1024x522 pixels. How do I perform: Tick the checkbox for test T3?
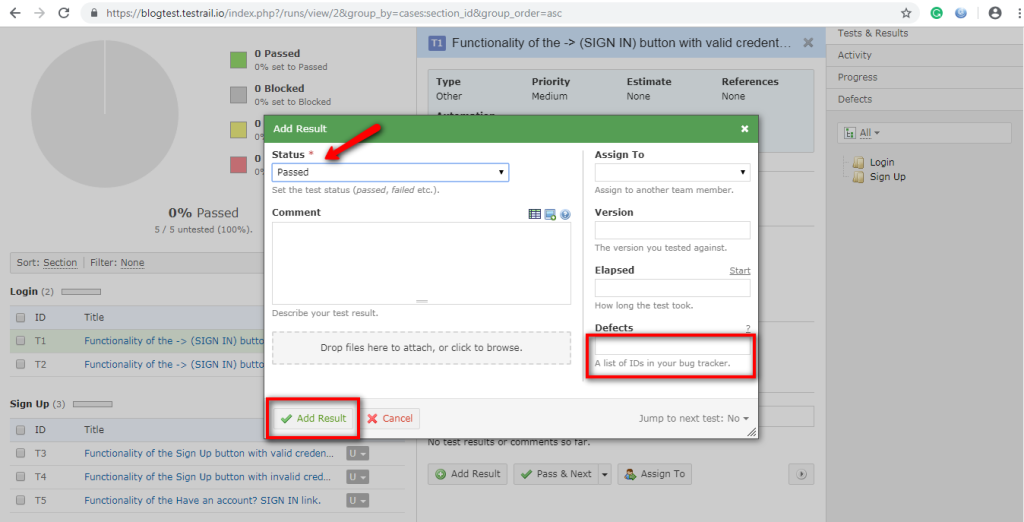tap(20, 453)
